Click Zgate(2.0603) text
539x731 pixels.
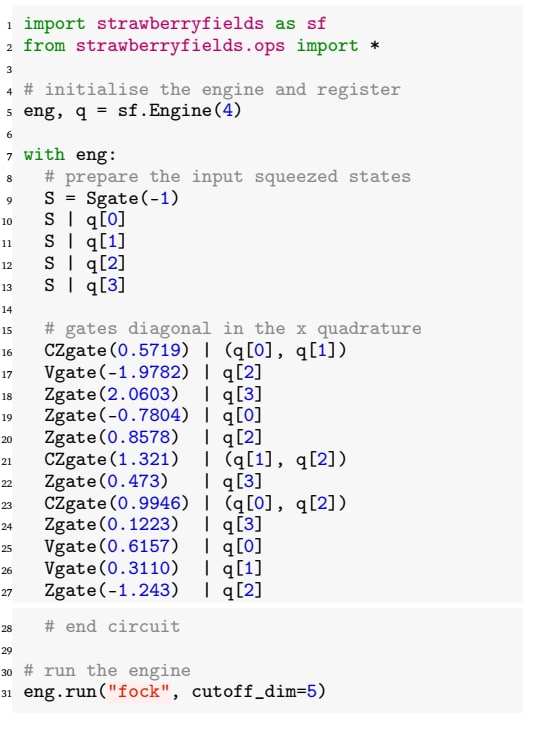tap(111, 394)
